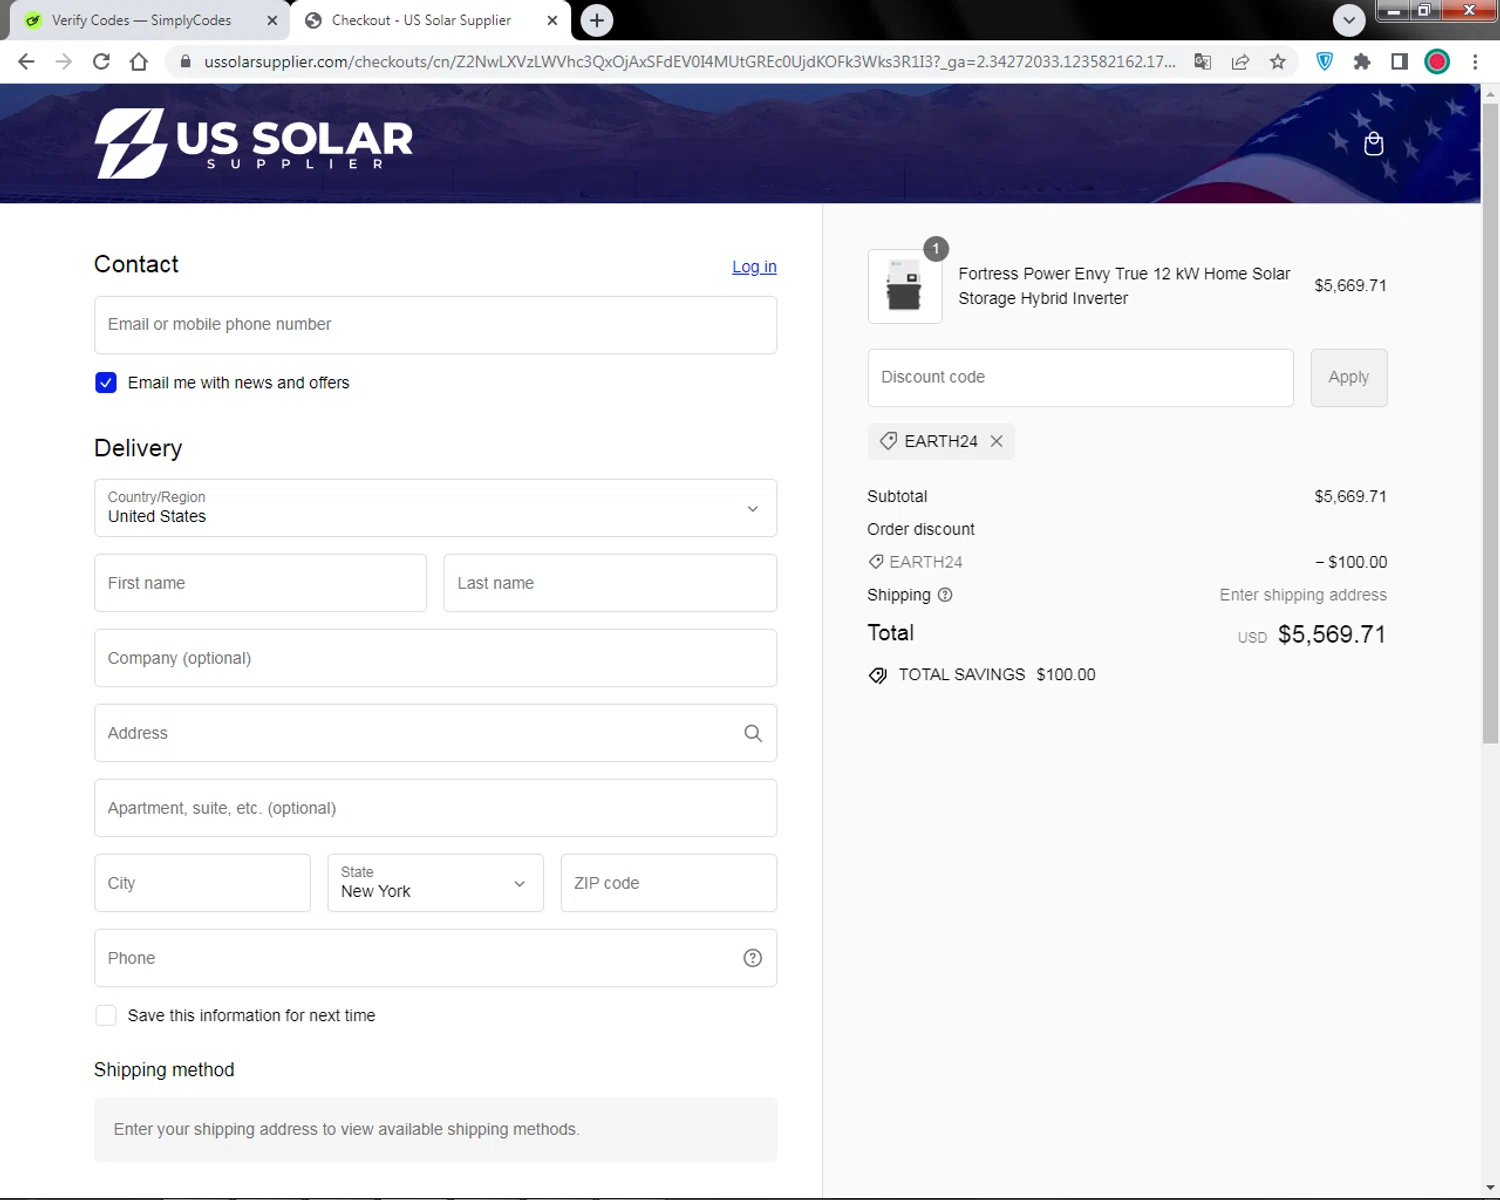Click the First name field
The image size is (1500, 1200).
coord(260,583)
